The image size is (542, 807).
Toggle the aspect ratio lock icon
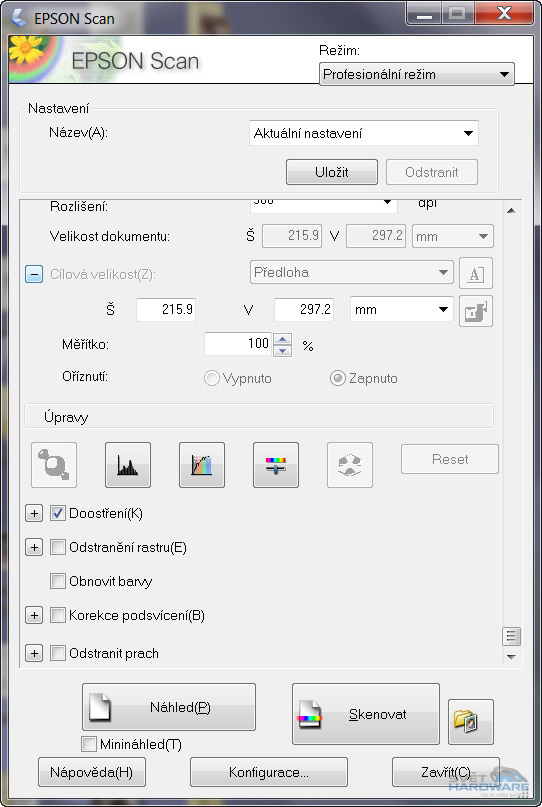point(476,311)
